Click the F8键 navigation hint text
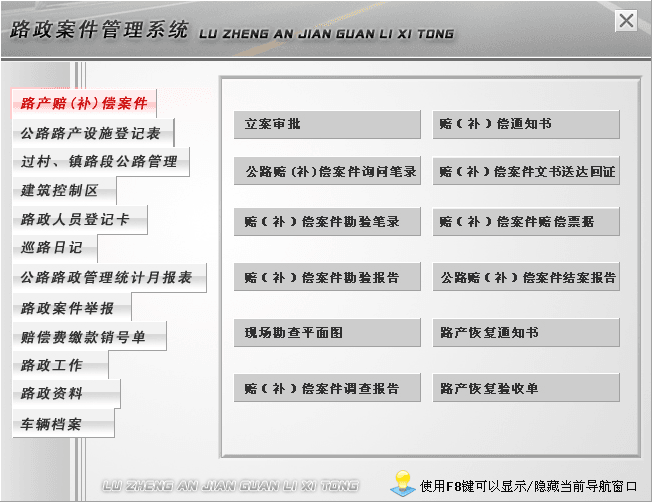 (528, 486)
